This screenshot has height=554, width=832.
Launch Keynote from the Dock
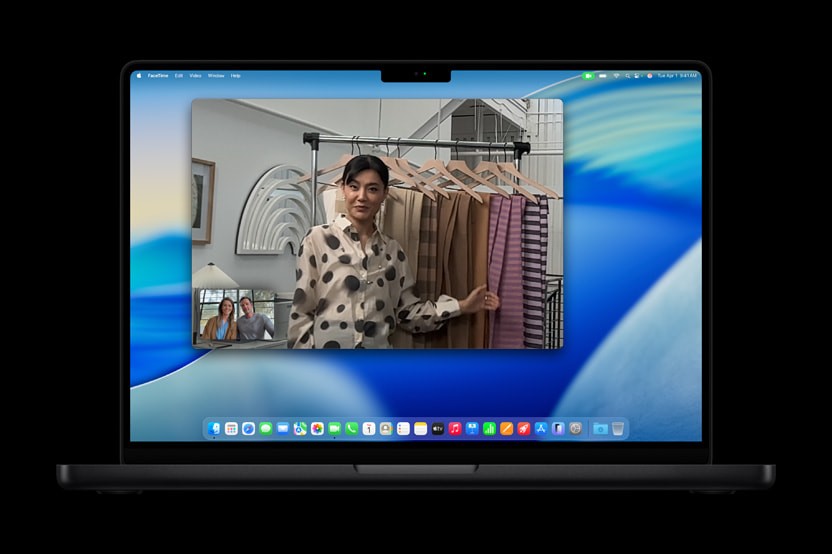(x=472, y=429)
